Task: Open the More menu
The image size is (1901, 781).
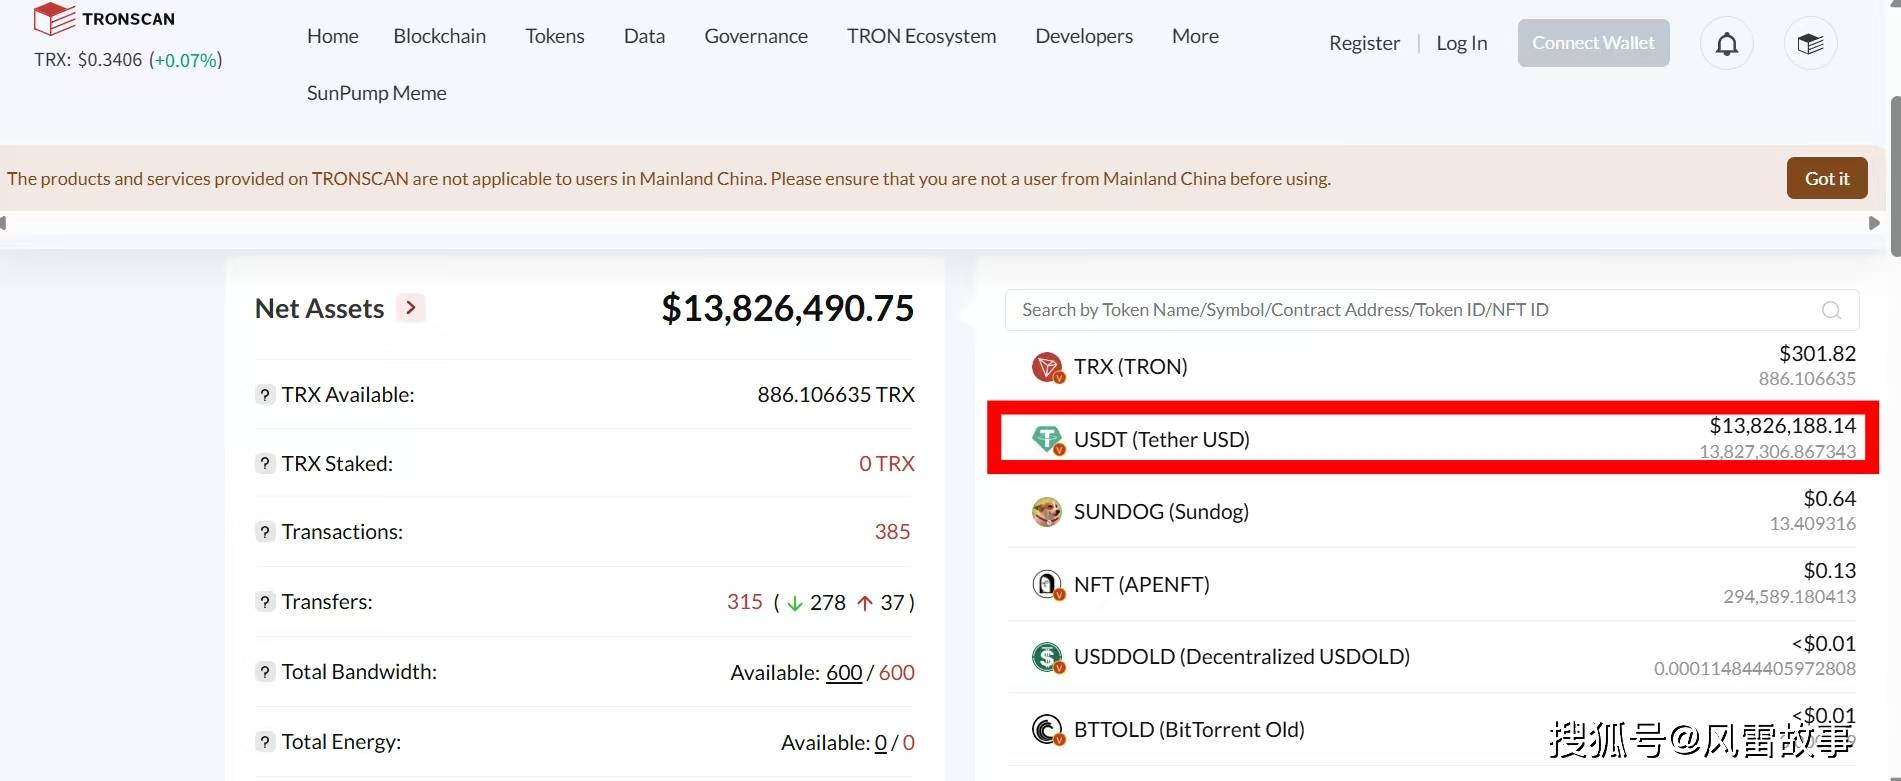Action: tap(1195, 36)
